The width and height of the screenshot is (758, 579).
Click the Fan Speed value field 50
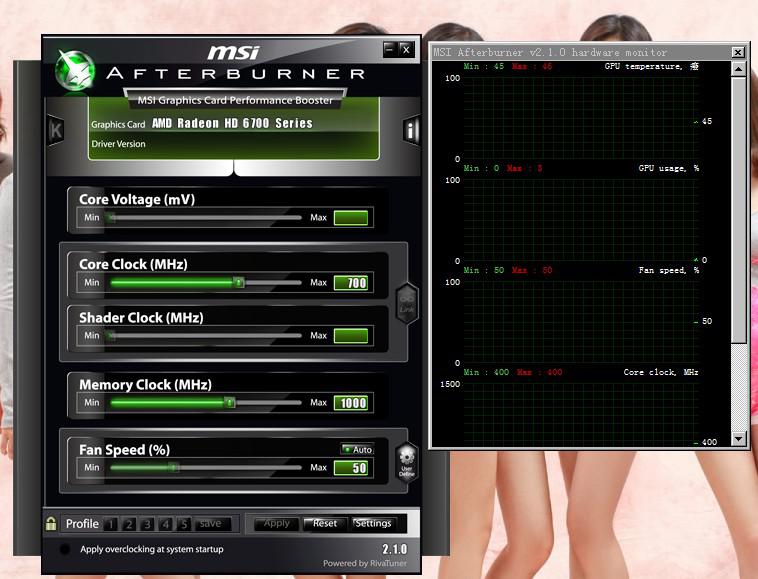pos(353,467)
